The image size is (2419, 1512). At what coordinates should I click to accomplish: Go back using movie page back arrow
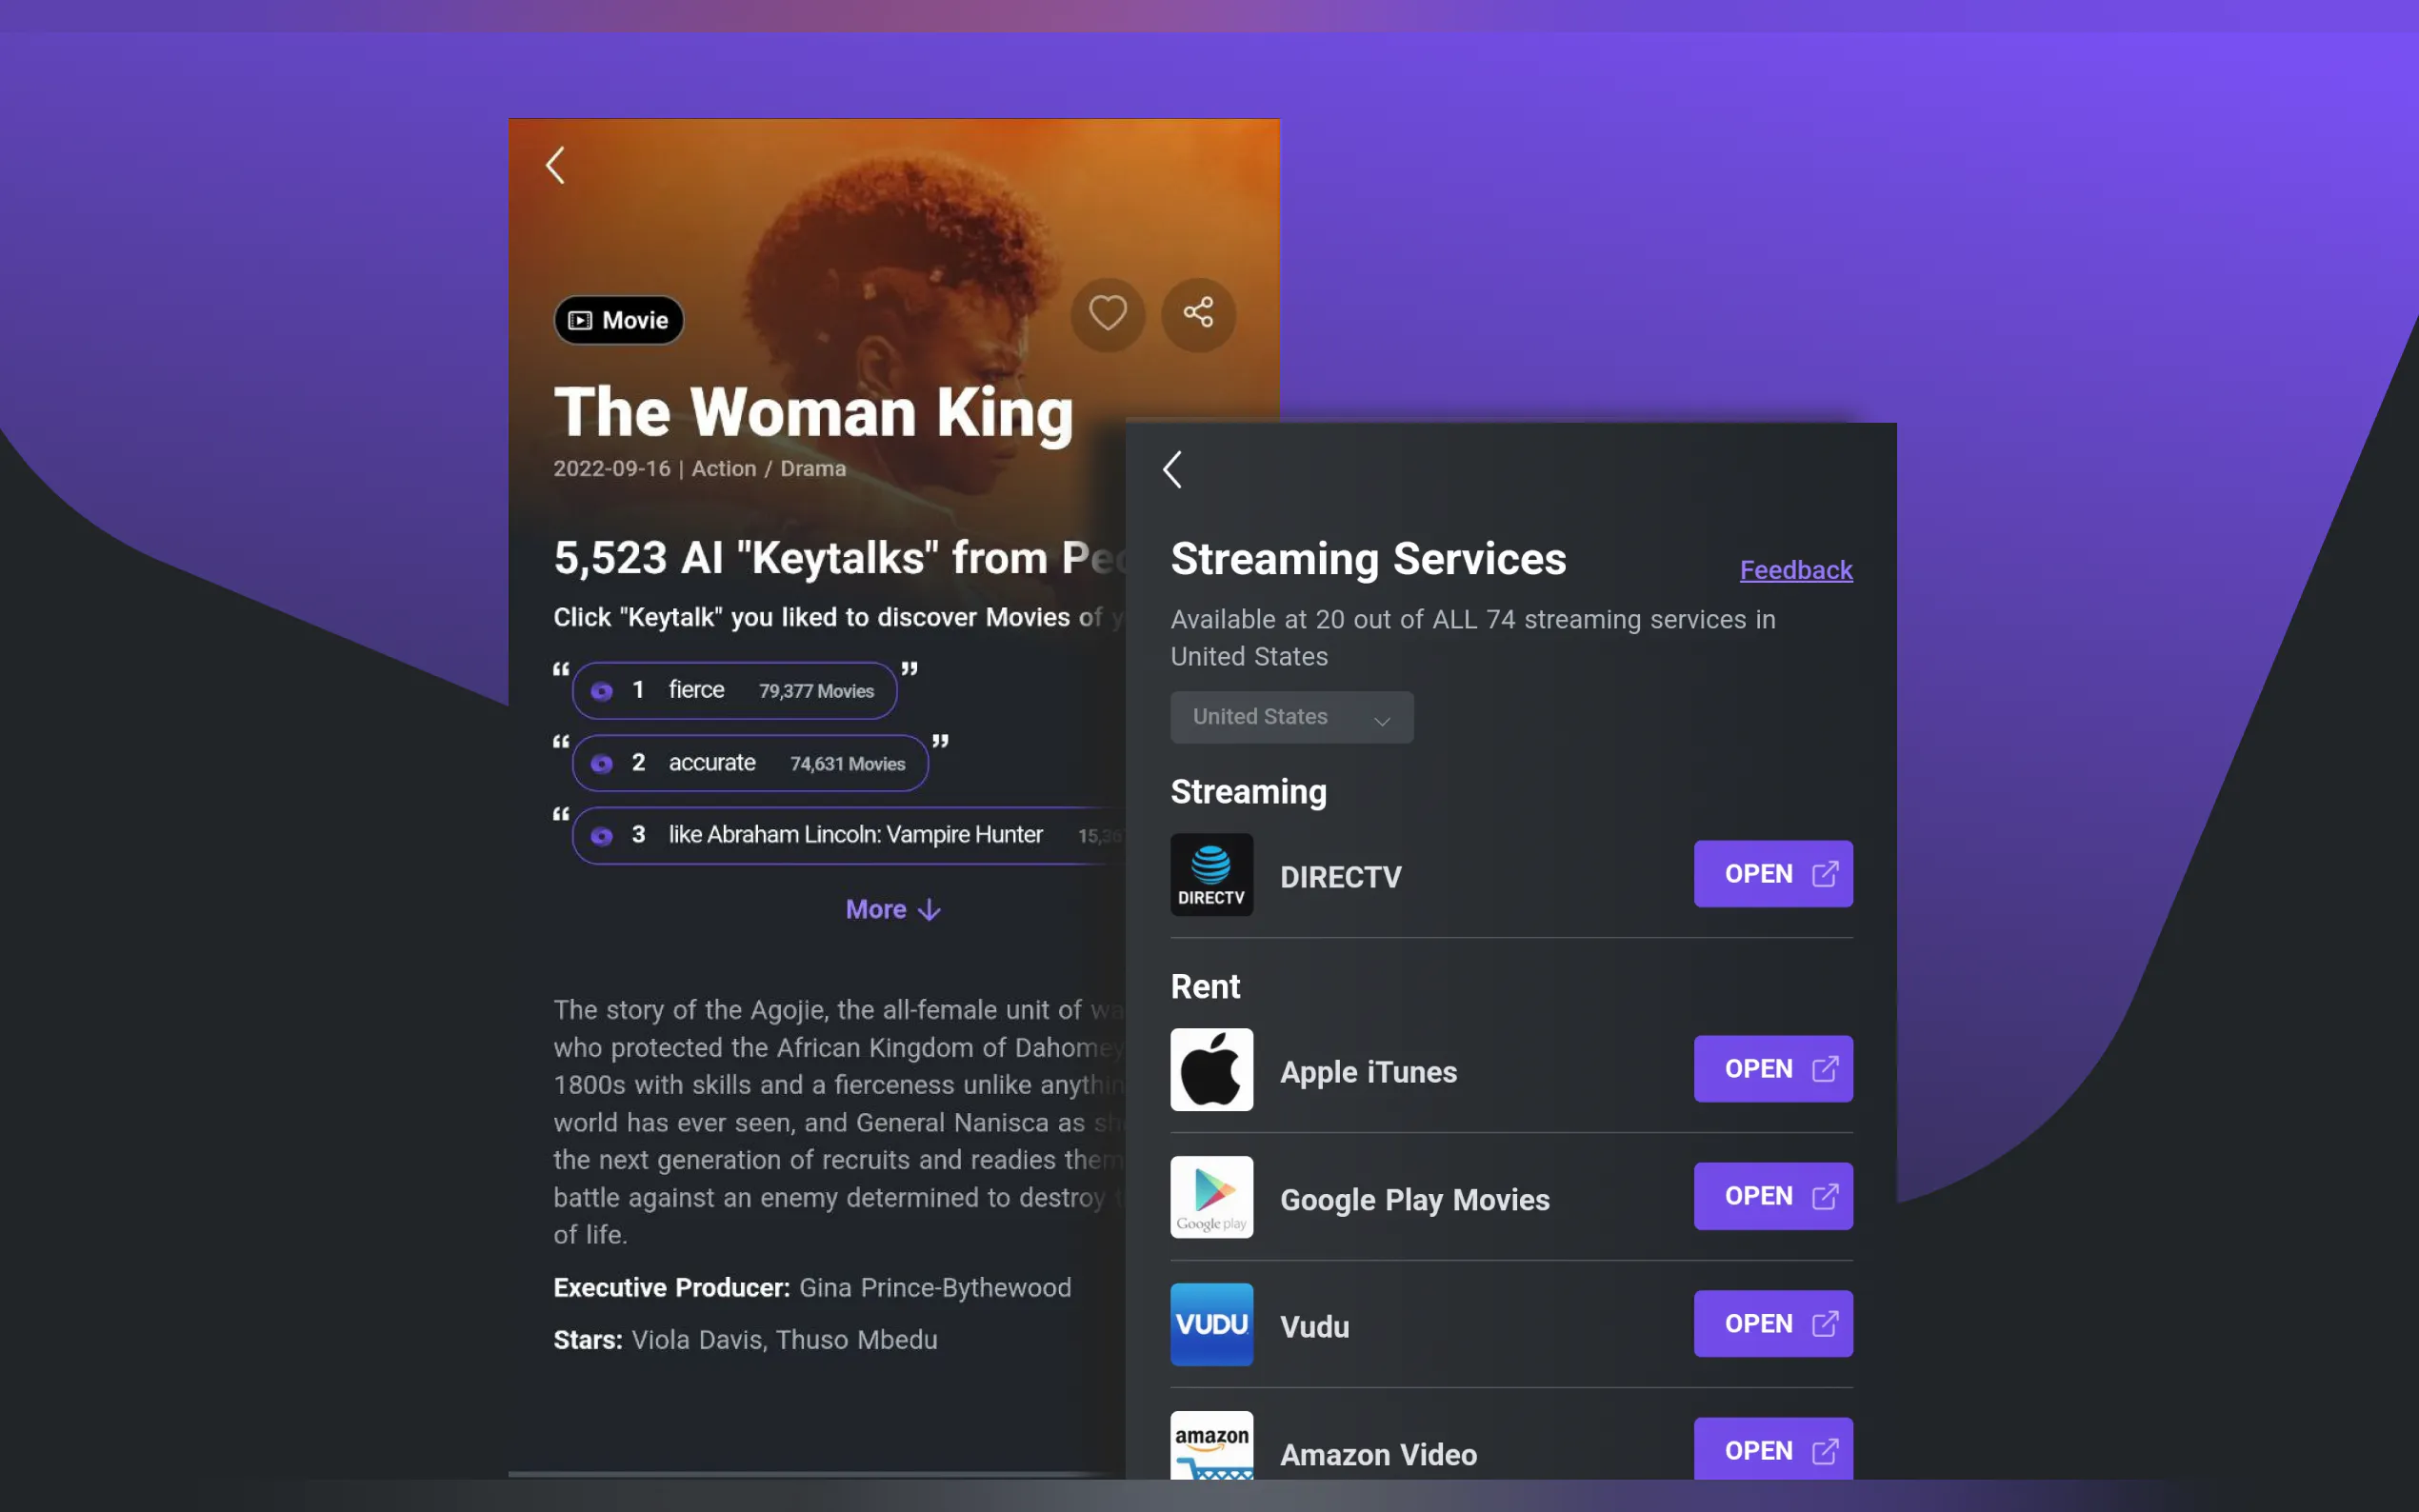click(x=556, y=165)
